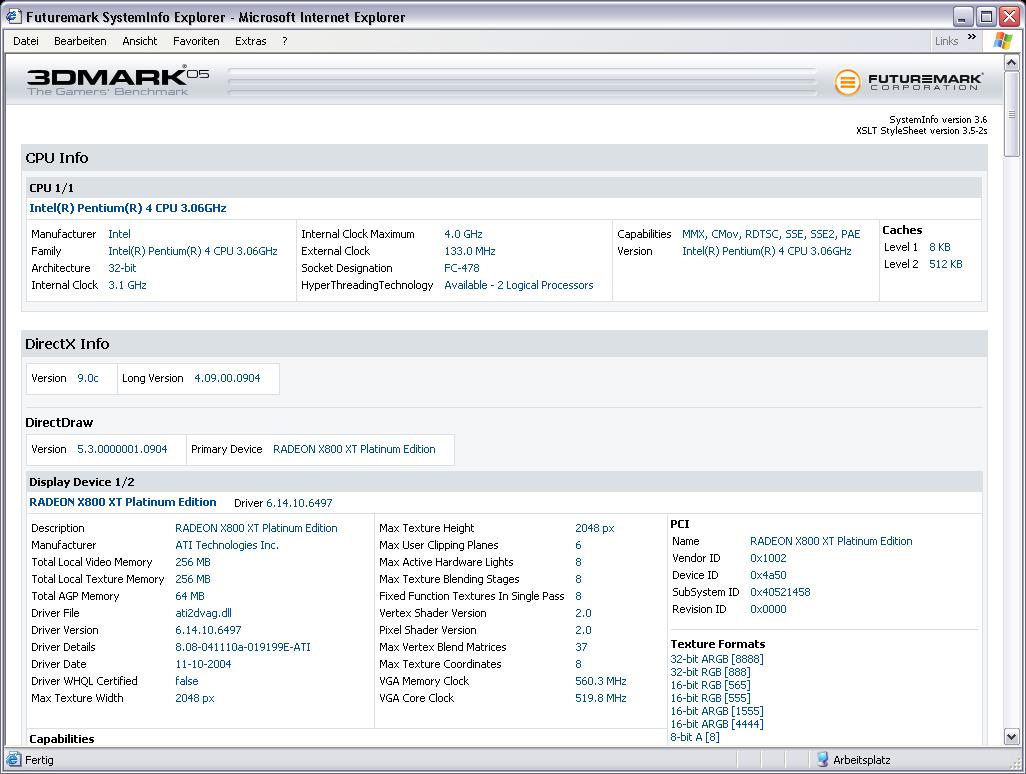This screenshot has height=774, width=1026.
Task: Select the External Clock value 133.0 MHz
Action: point(470,251)
